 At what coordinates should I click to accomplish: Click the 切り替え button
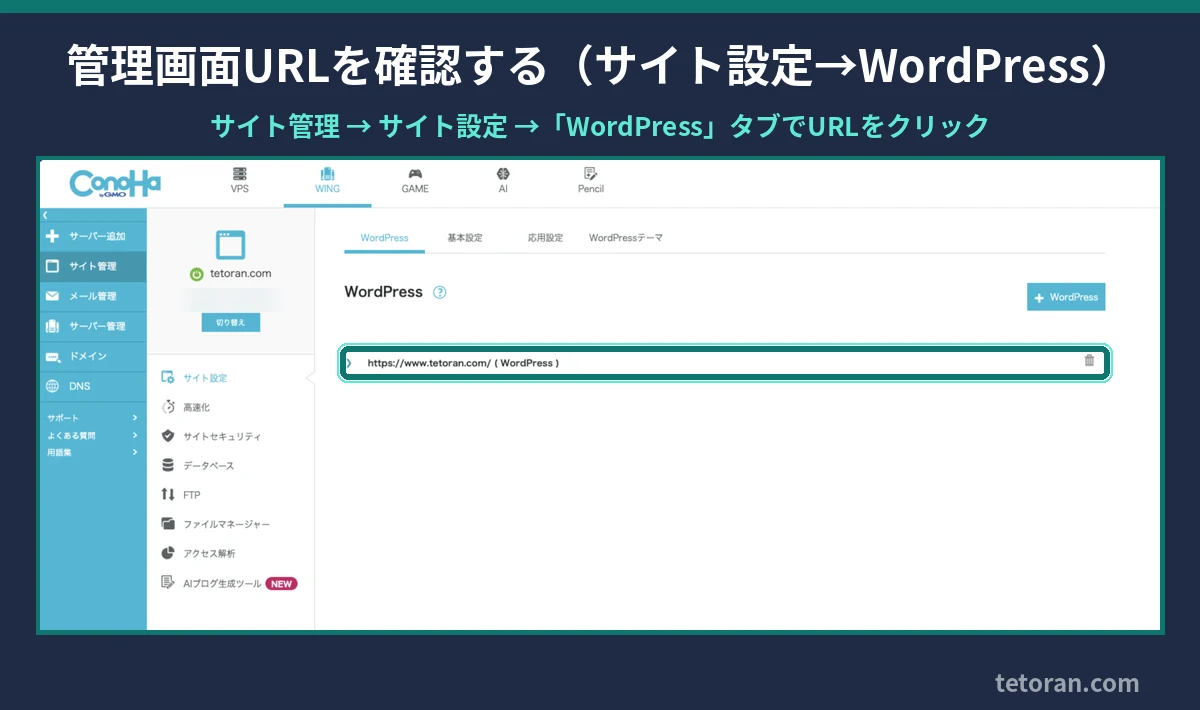tap(230, 322)
